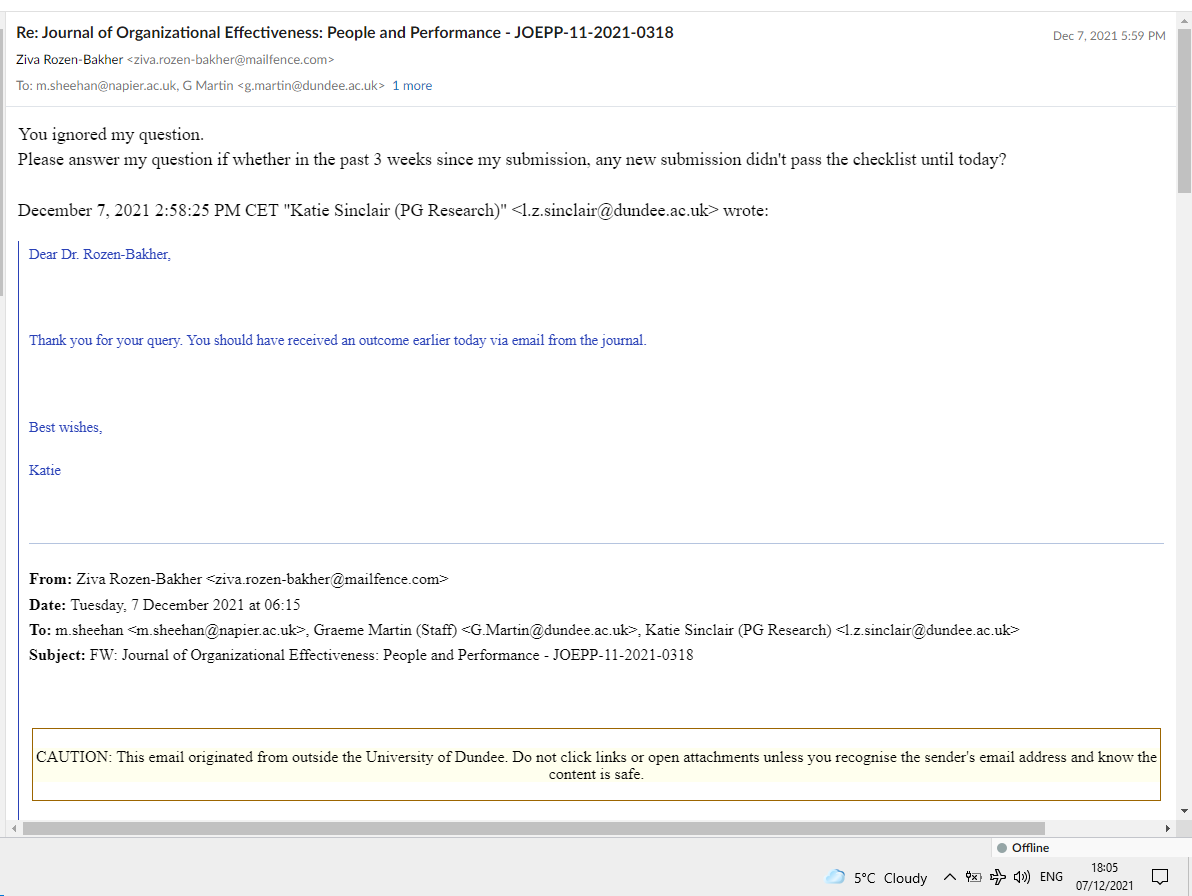Click the sentence beginning 'Please answer my question'
Image resolution: width=1192 pixels, height=896 pixels.
pos(512,160)
